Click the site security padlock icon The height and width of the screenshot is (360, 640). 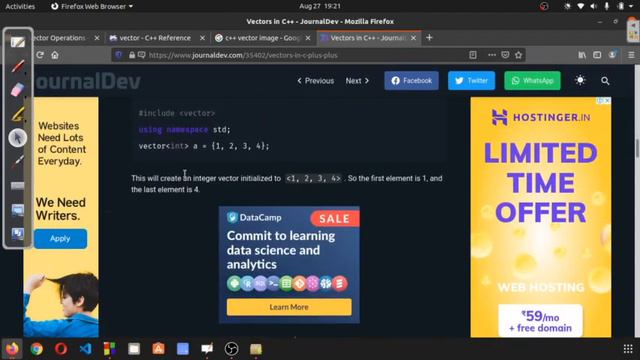(132, 55)
